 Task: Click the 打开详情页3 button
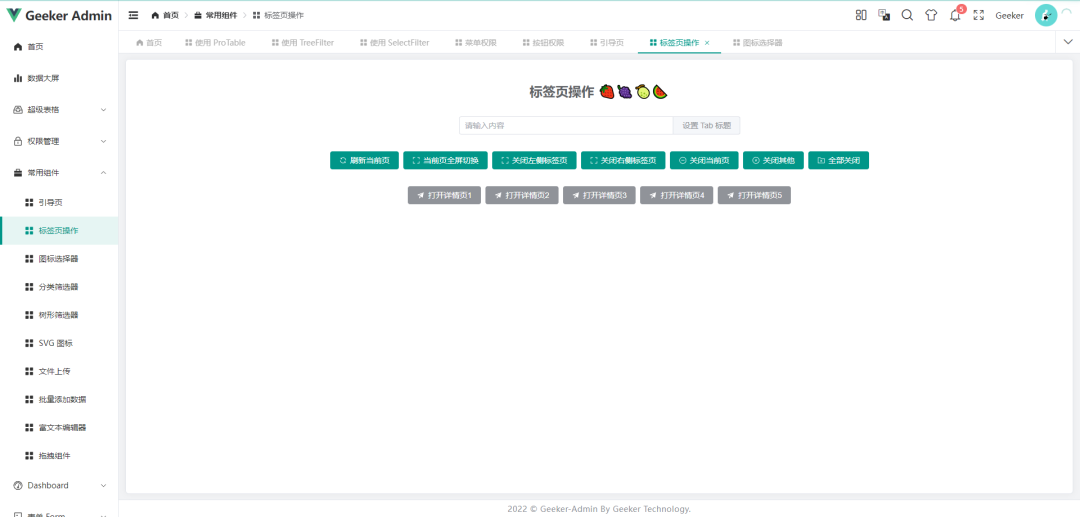(x=599, y=196)
